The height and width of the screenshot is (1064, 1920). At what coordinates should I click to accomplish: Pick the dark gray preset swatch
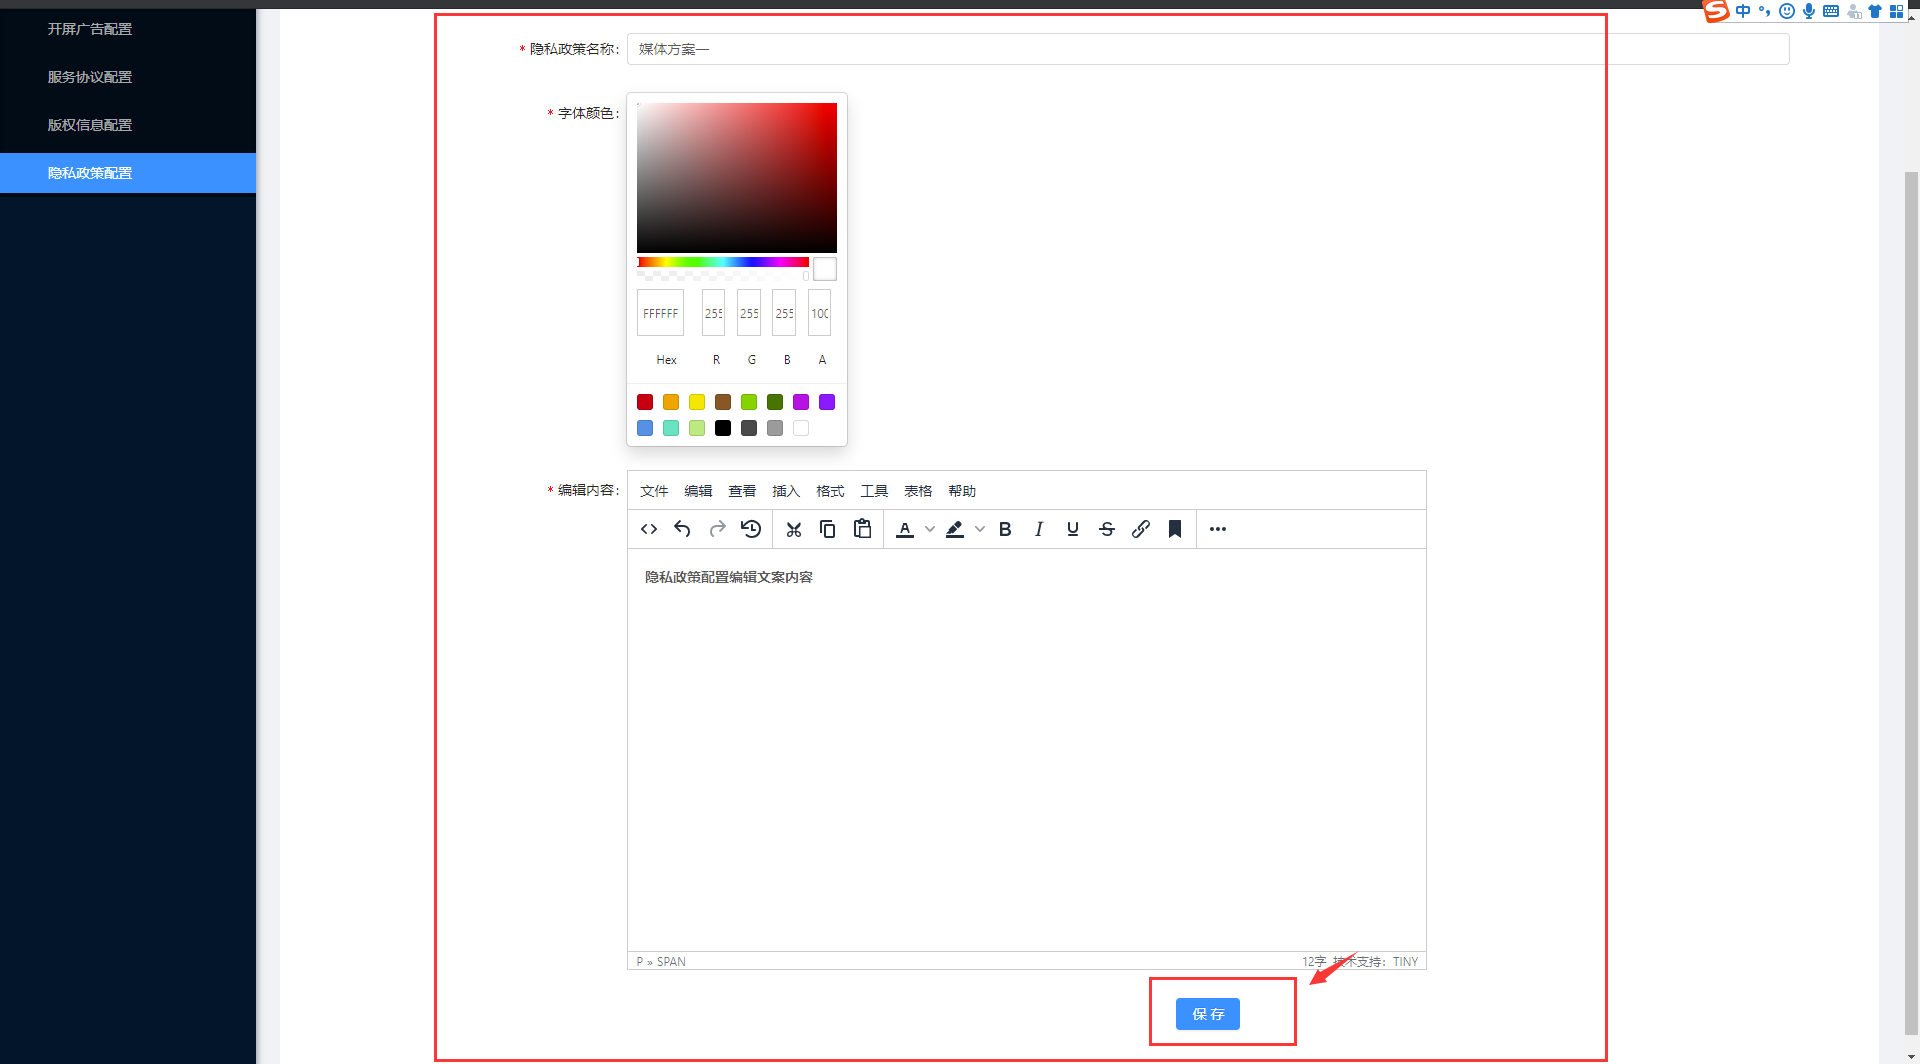click(x=749, y=428)
